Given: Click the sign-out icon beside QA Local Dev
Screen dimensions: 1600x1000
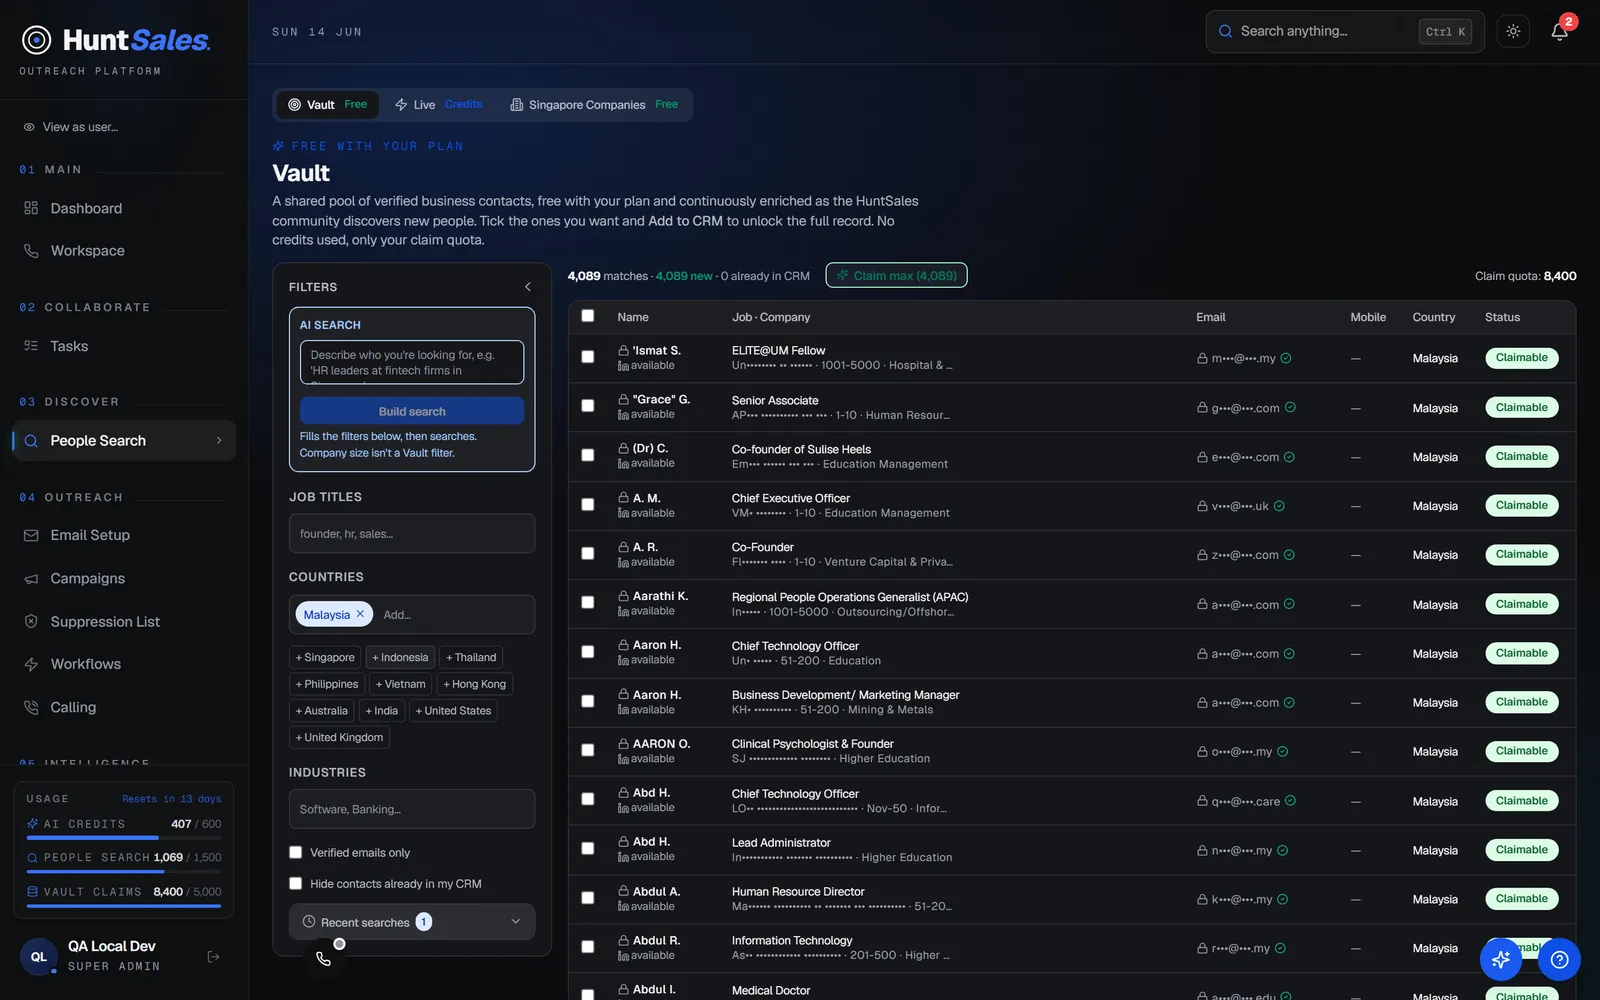Looking at the screenshot, I should pyautogui.click(x=213, y=957).
